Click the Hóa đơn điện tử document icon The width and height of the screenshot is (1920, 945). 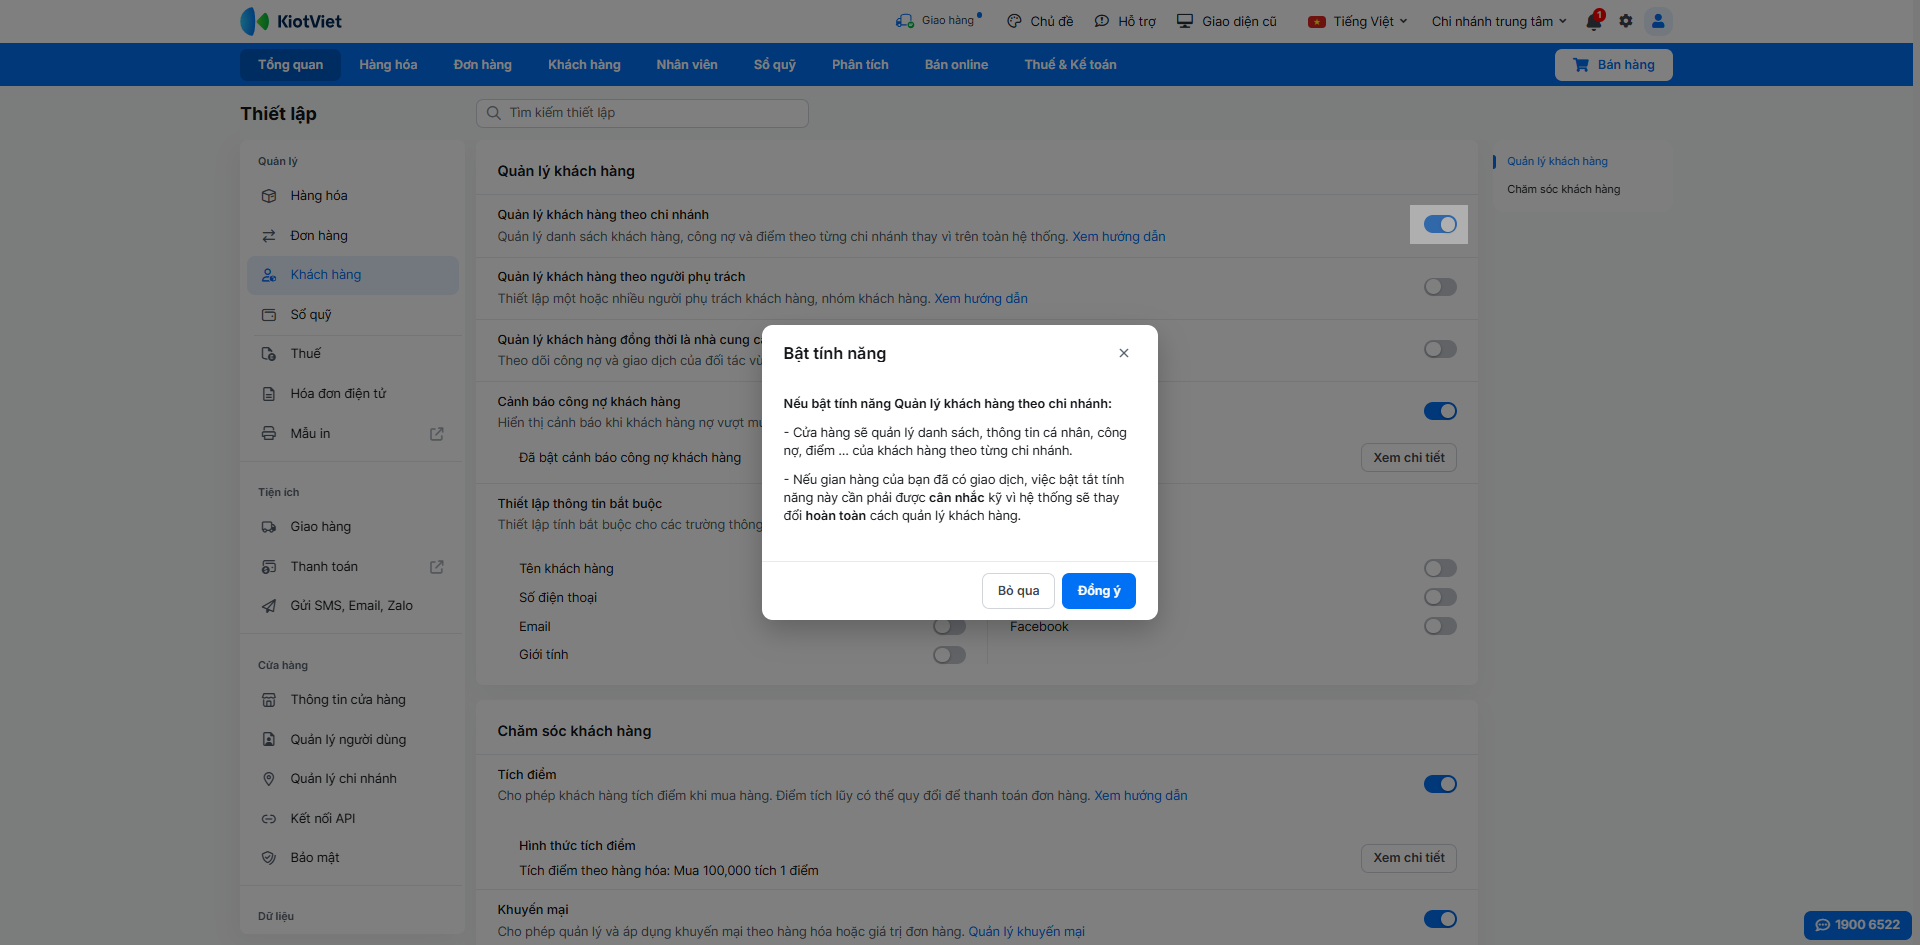click(269, 394)
